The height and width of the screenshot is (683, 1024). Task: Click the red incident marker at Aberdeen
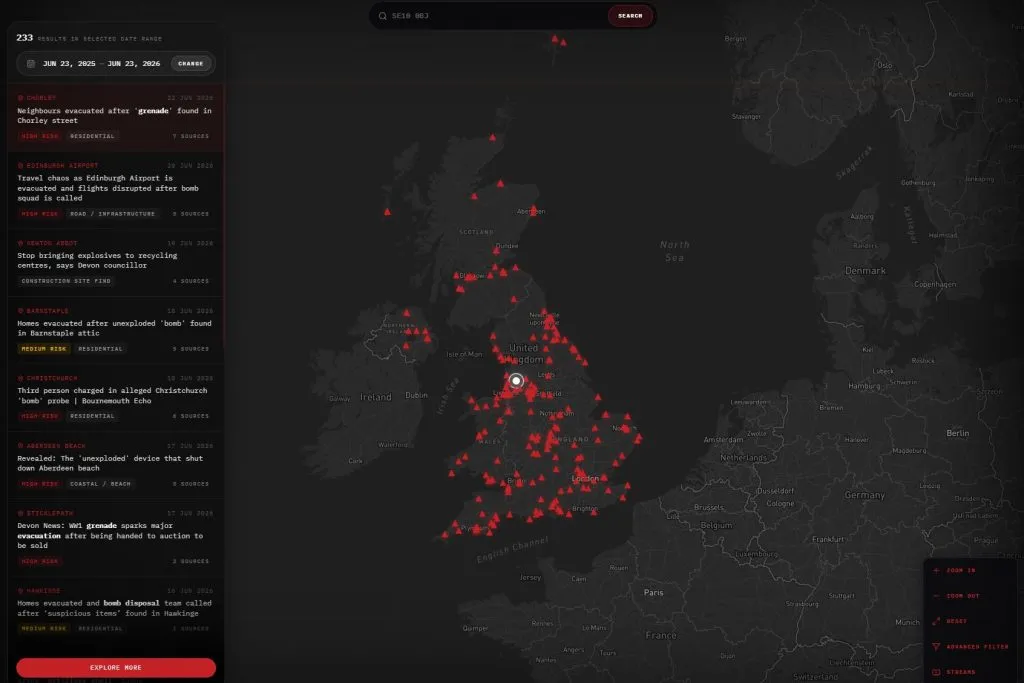[x=534, y=210]
